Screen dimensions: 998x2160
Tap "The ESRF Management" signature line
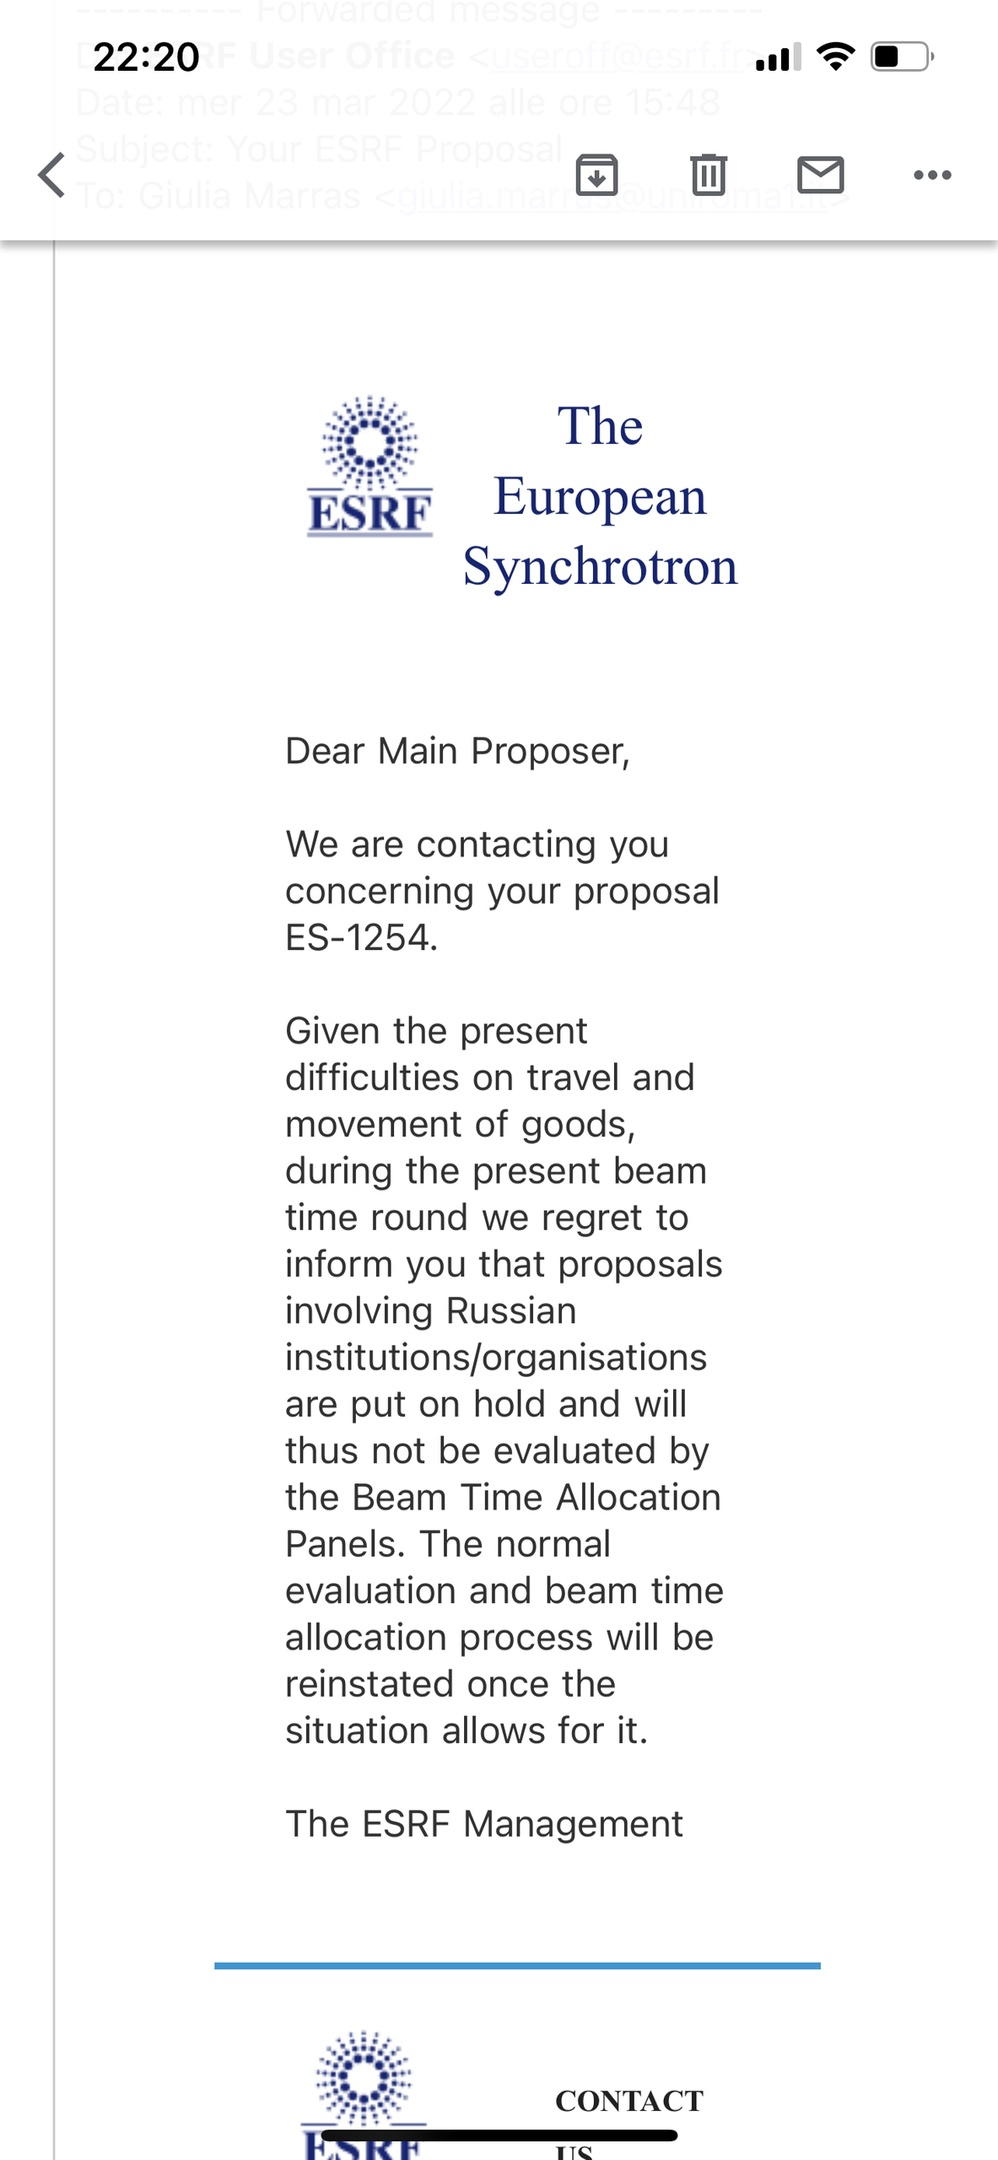[484, 1824]
